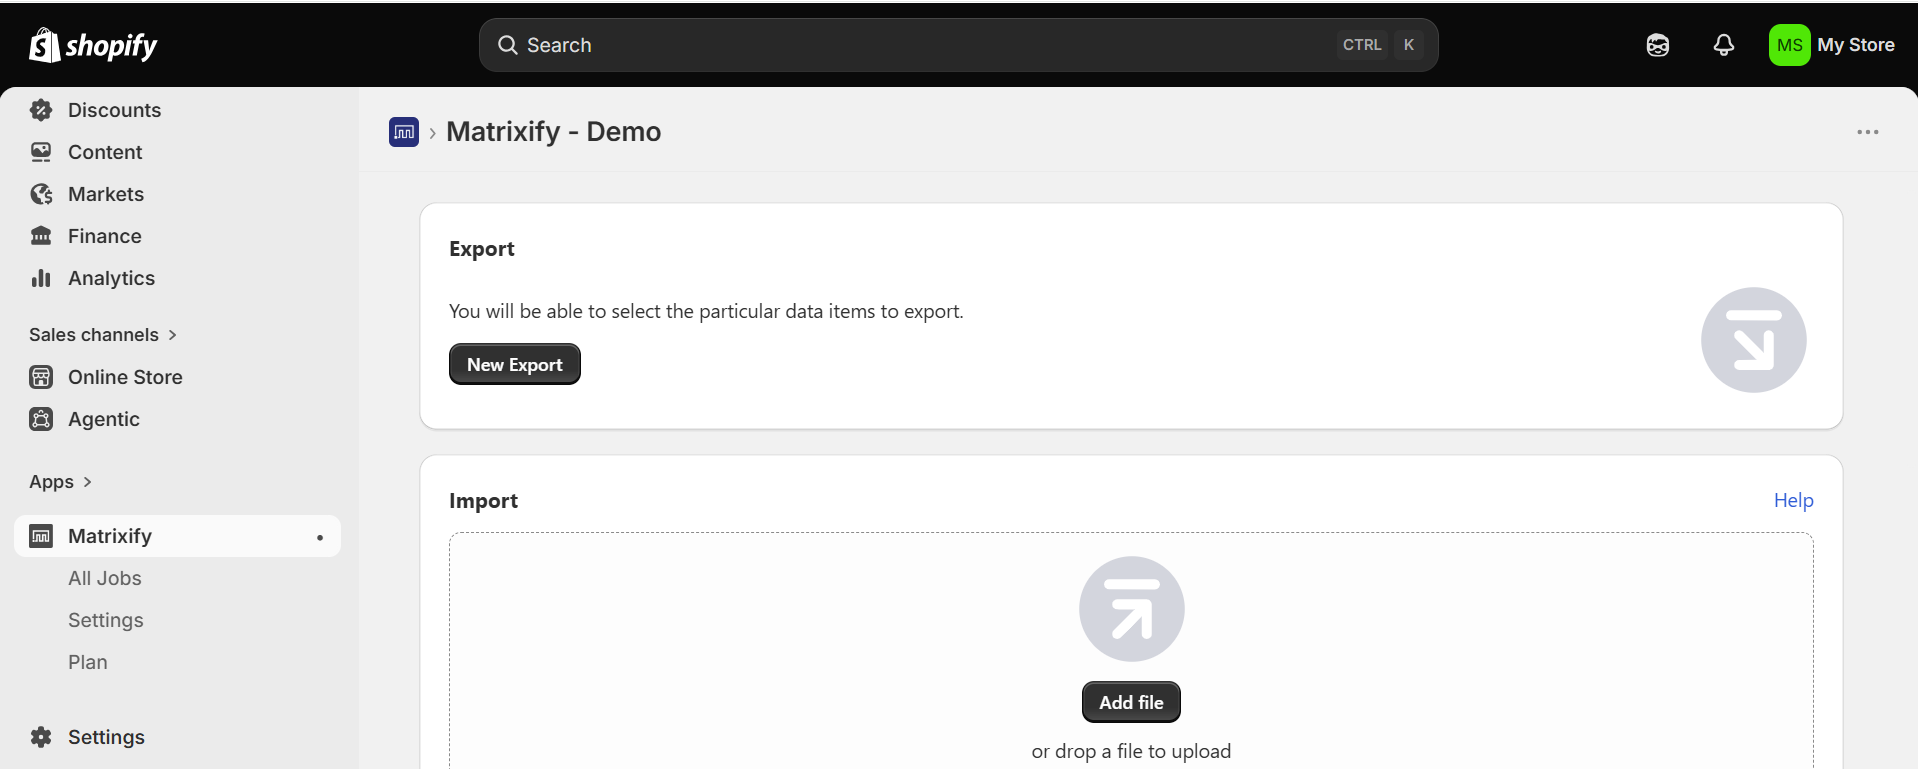Navigate to Markets
Image resolution: width=1918 pixels, height=769 pixels.
(106, 194)
